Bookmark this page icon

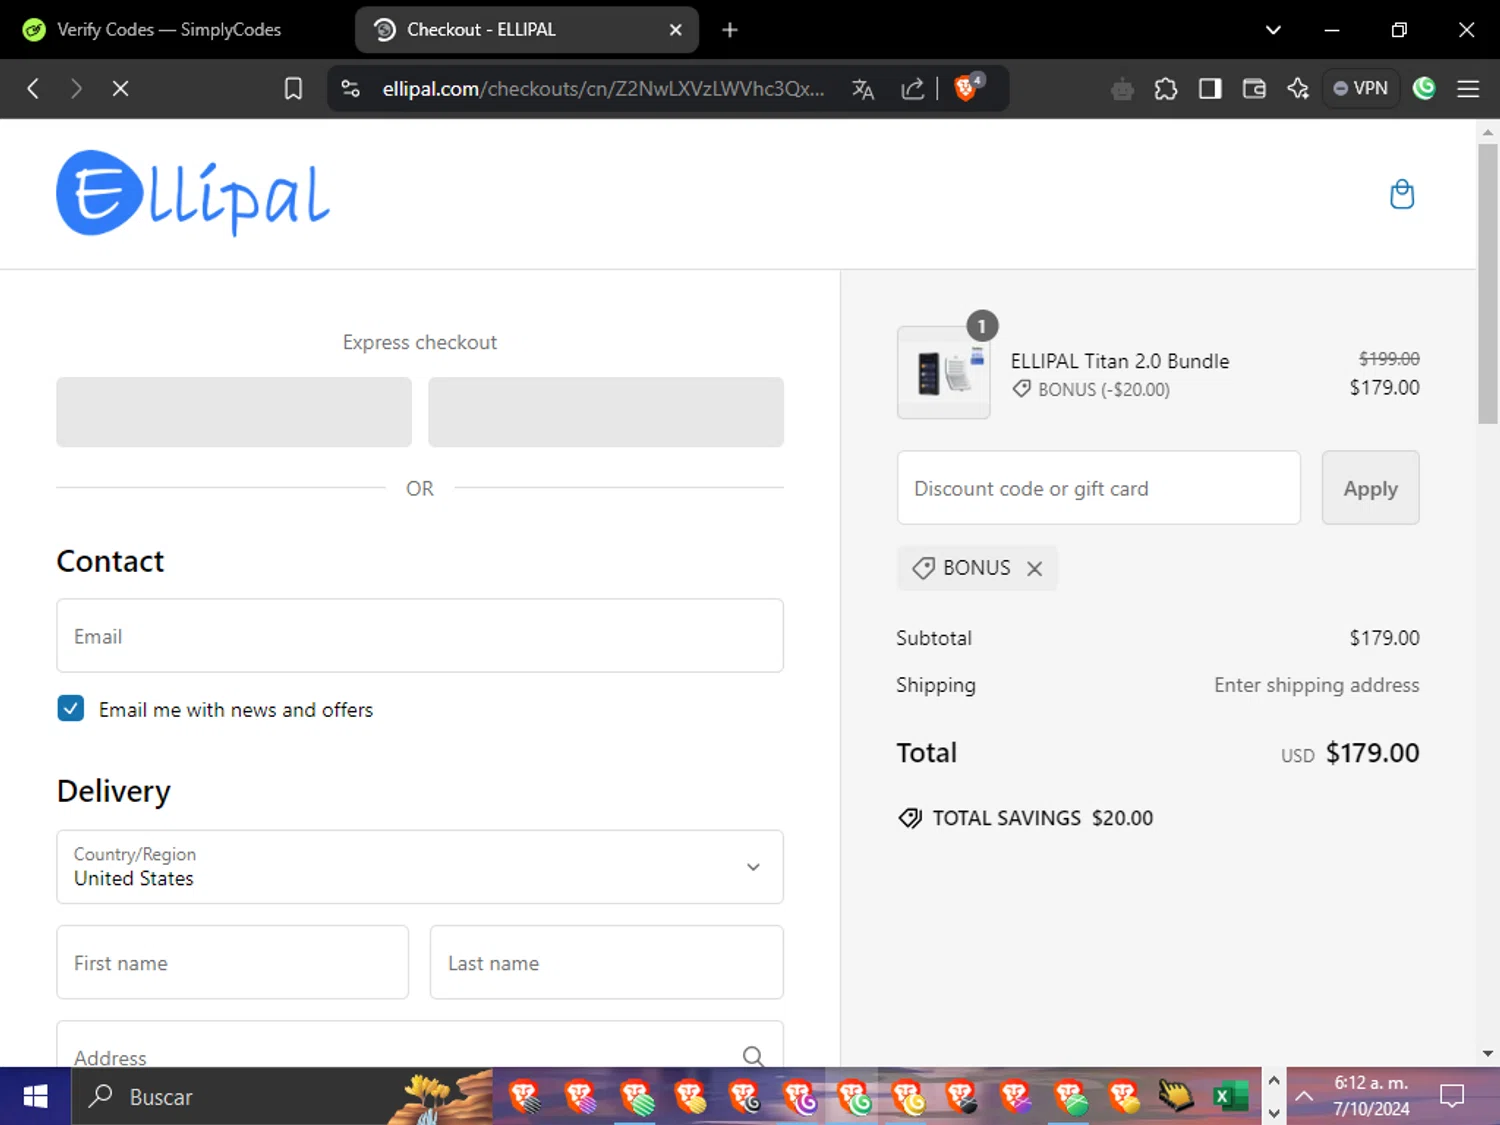293,89
